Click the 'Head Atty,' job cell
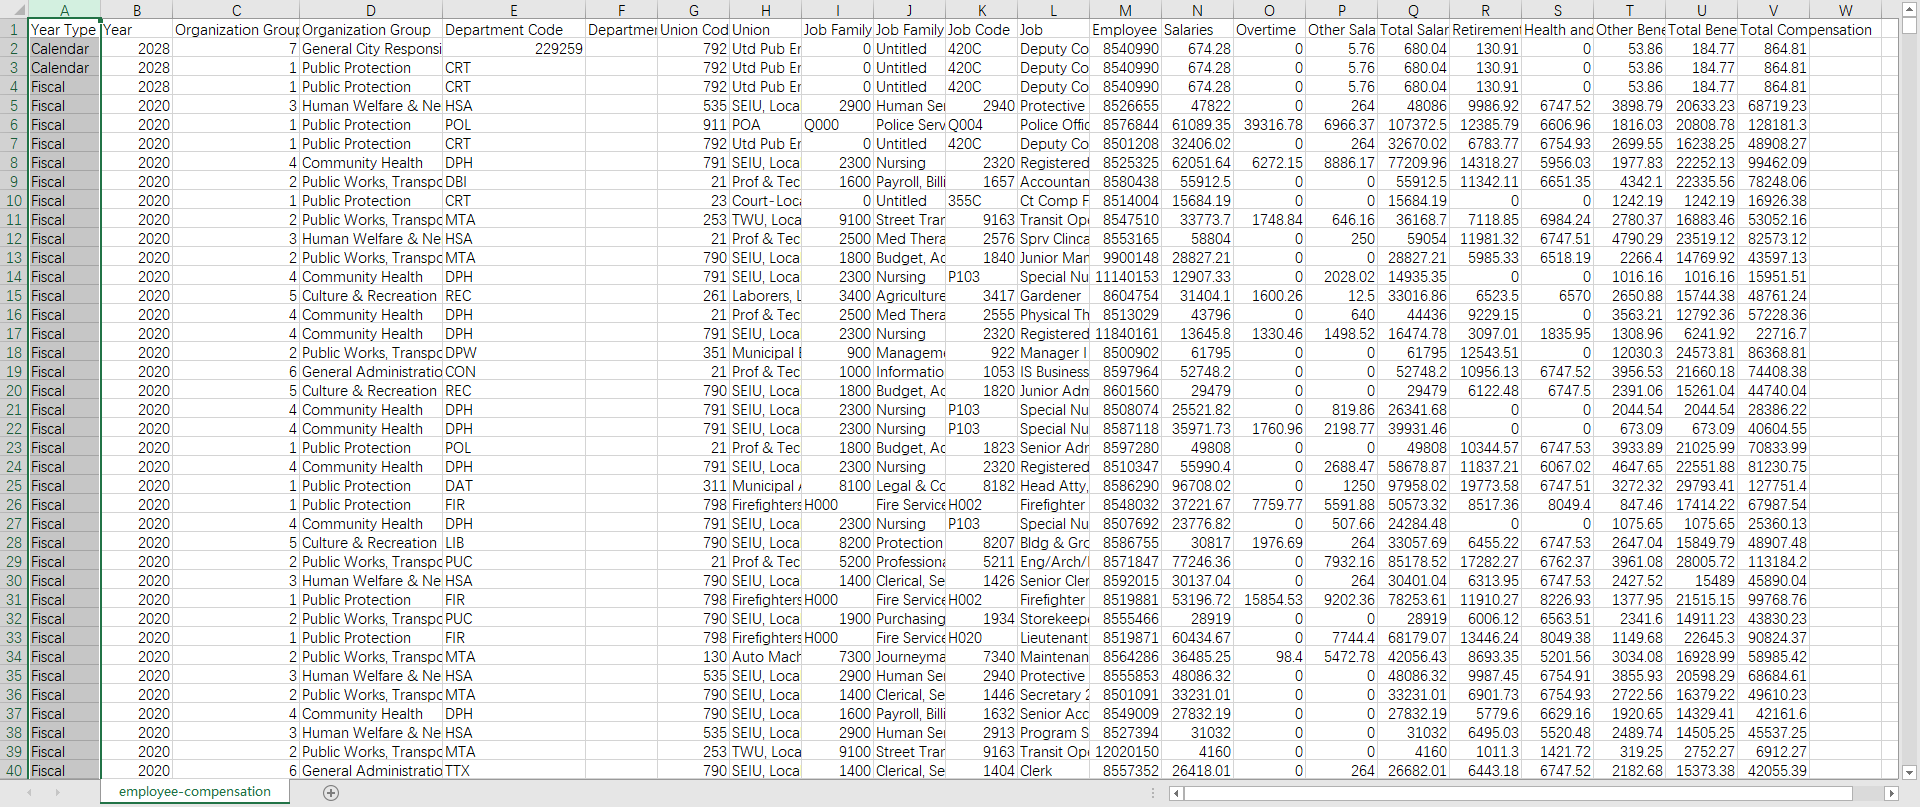Screen dimensions: 1920x807 point(1053,486)
